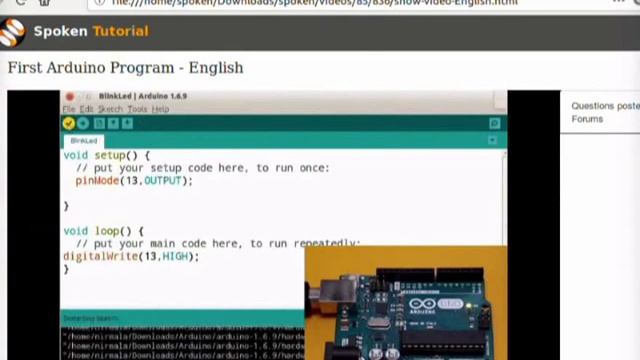Image resolution: width=640 pixels, height=360 pixels.
Task: Open the Serial Monitor magnifier icon
Action: click(495, 123)
